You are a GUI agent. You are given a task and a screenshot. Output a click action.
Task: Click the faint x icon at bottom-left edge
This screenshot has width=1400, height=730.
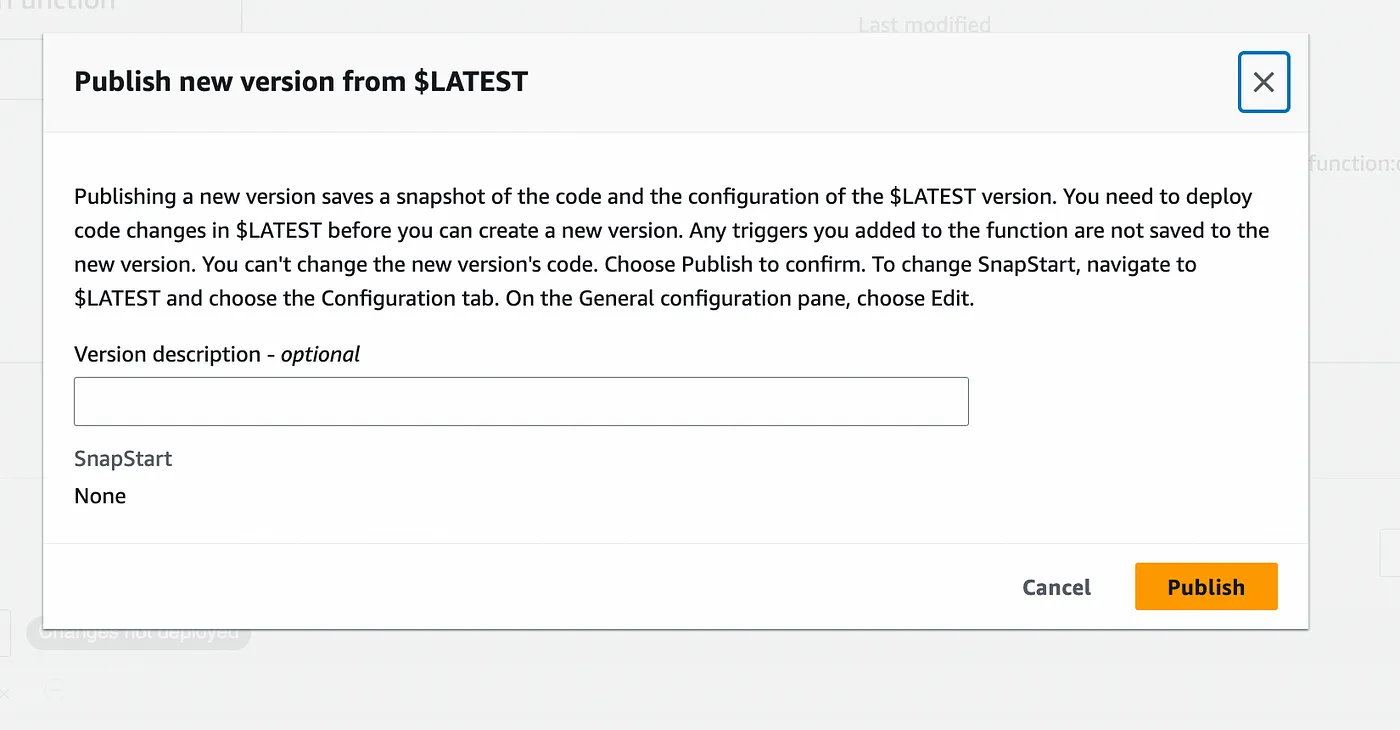point(4,693)
